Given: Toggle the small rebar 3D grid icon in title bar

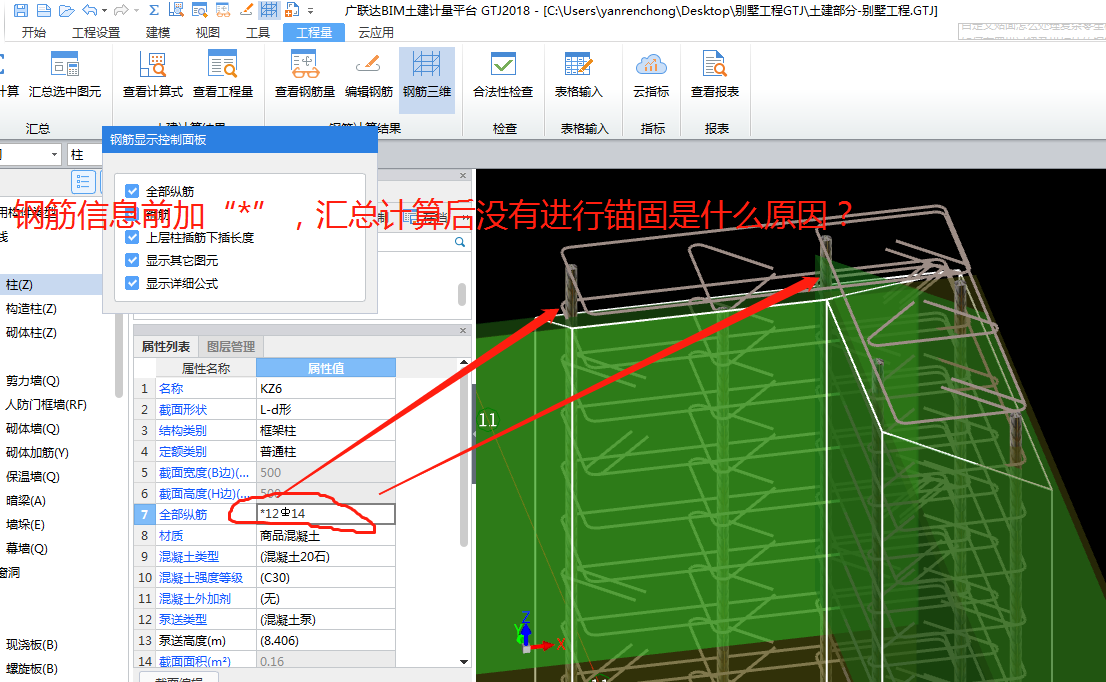Looking at the screenshot, I should tap(269, 11).
